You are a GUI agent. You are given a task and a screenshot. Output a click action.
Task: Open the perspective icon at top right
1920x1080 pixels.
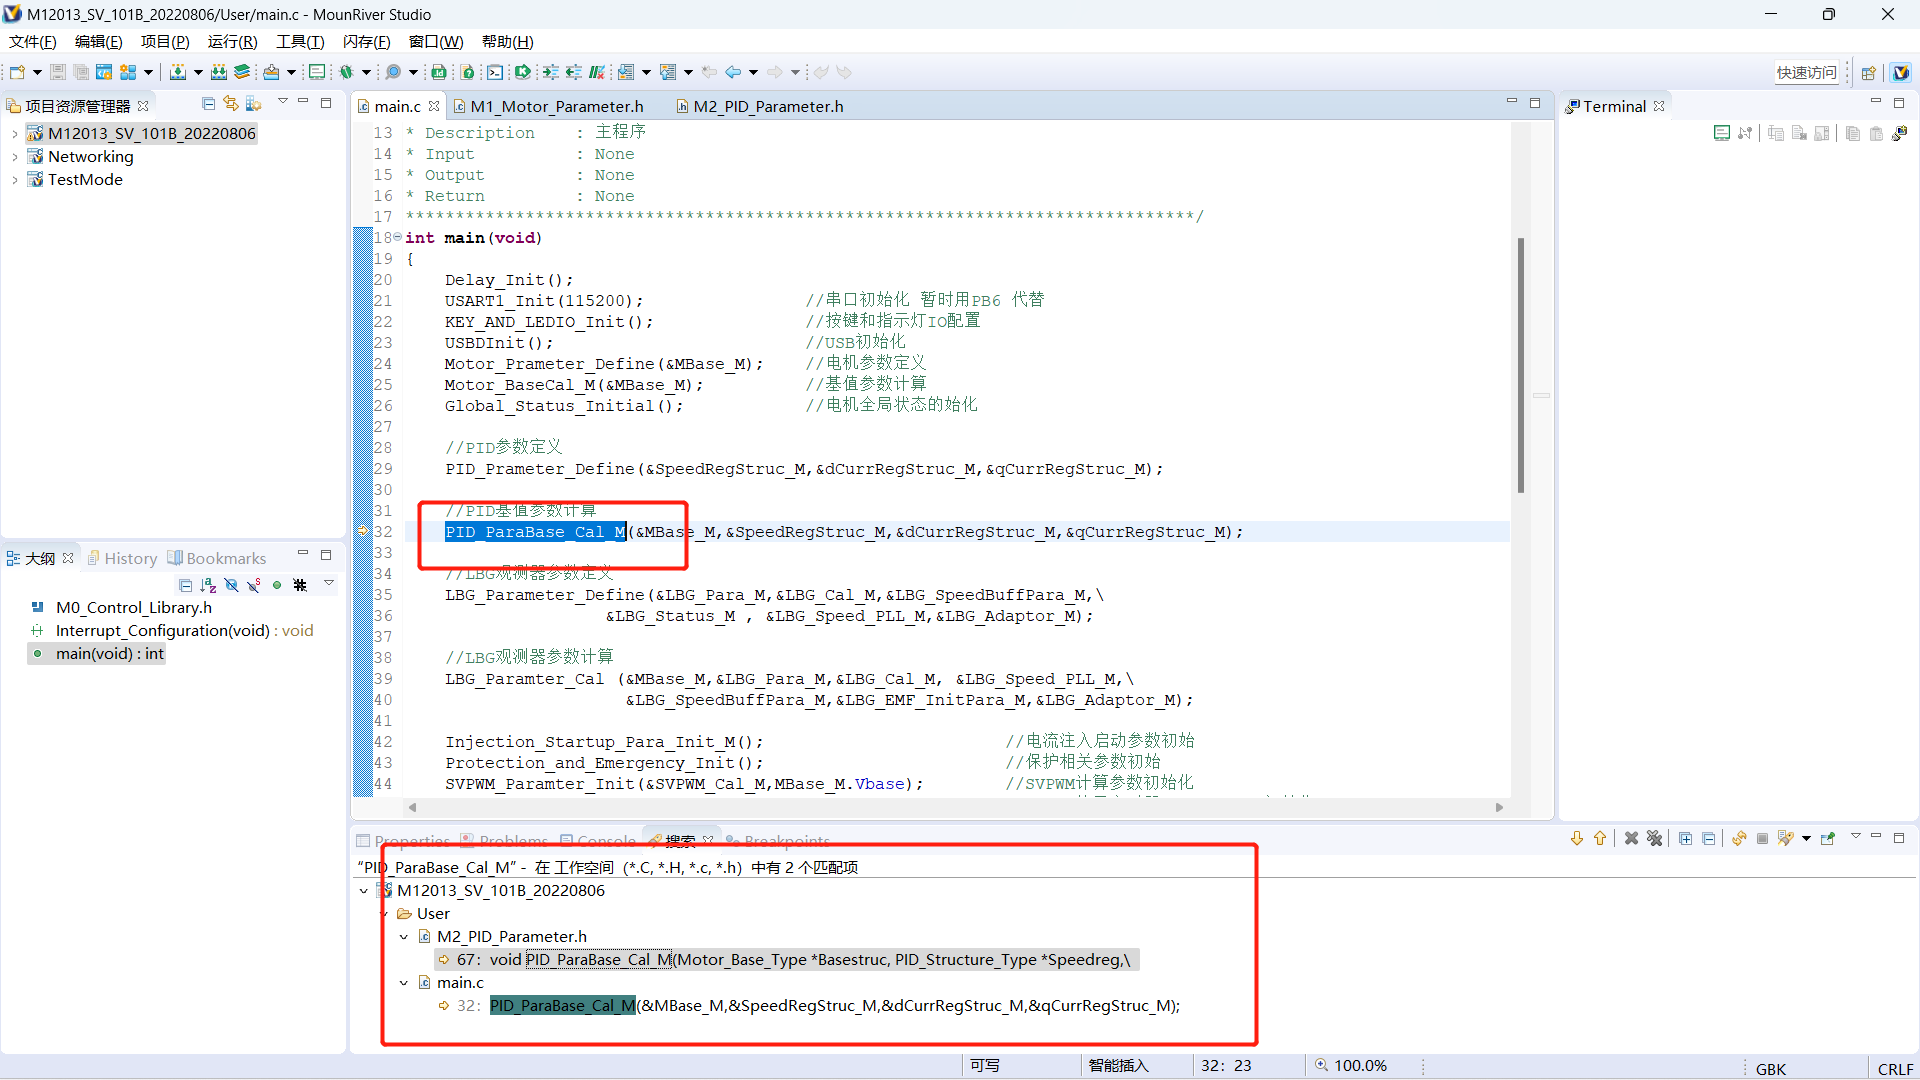[1868, 72]
